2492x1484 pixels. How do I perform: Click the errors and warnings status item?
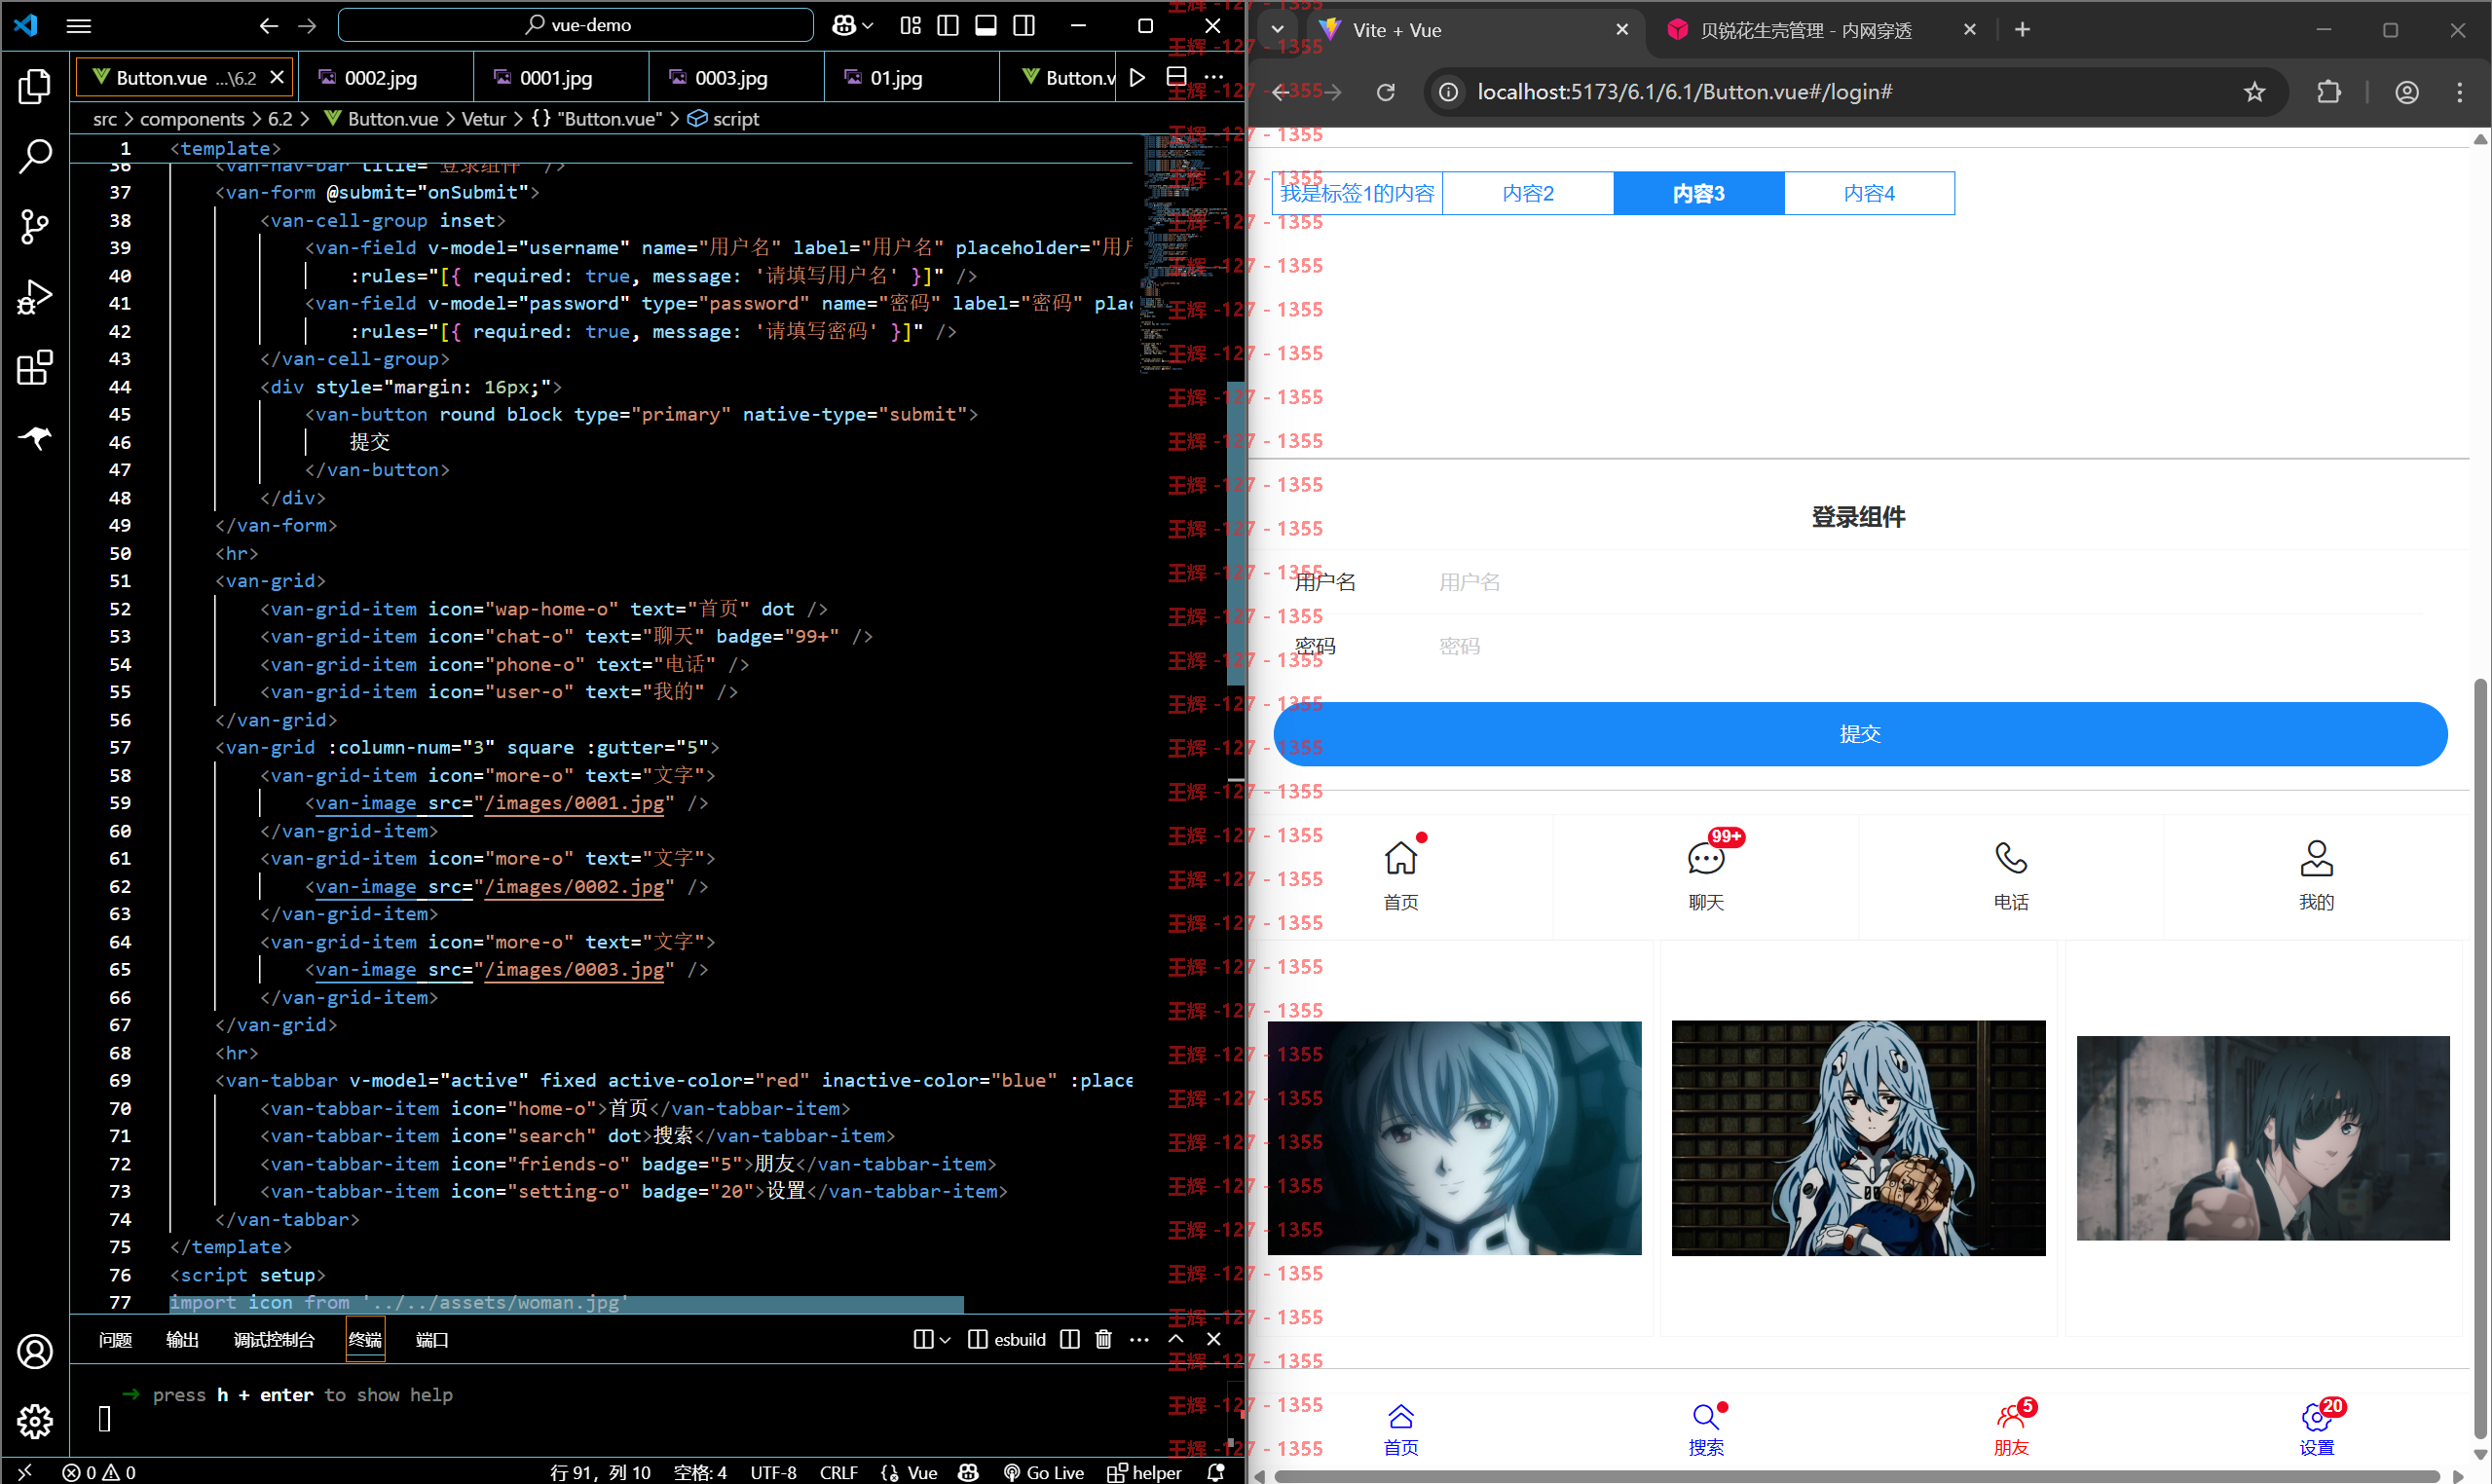99,1472
